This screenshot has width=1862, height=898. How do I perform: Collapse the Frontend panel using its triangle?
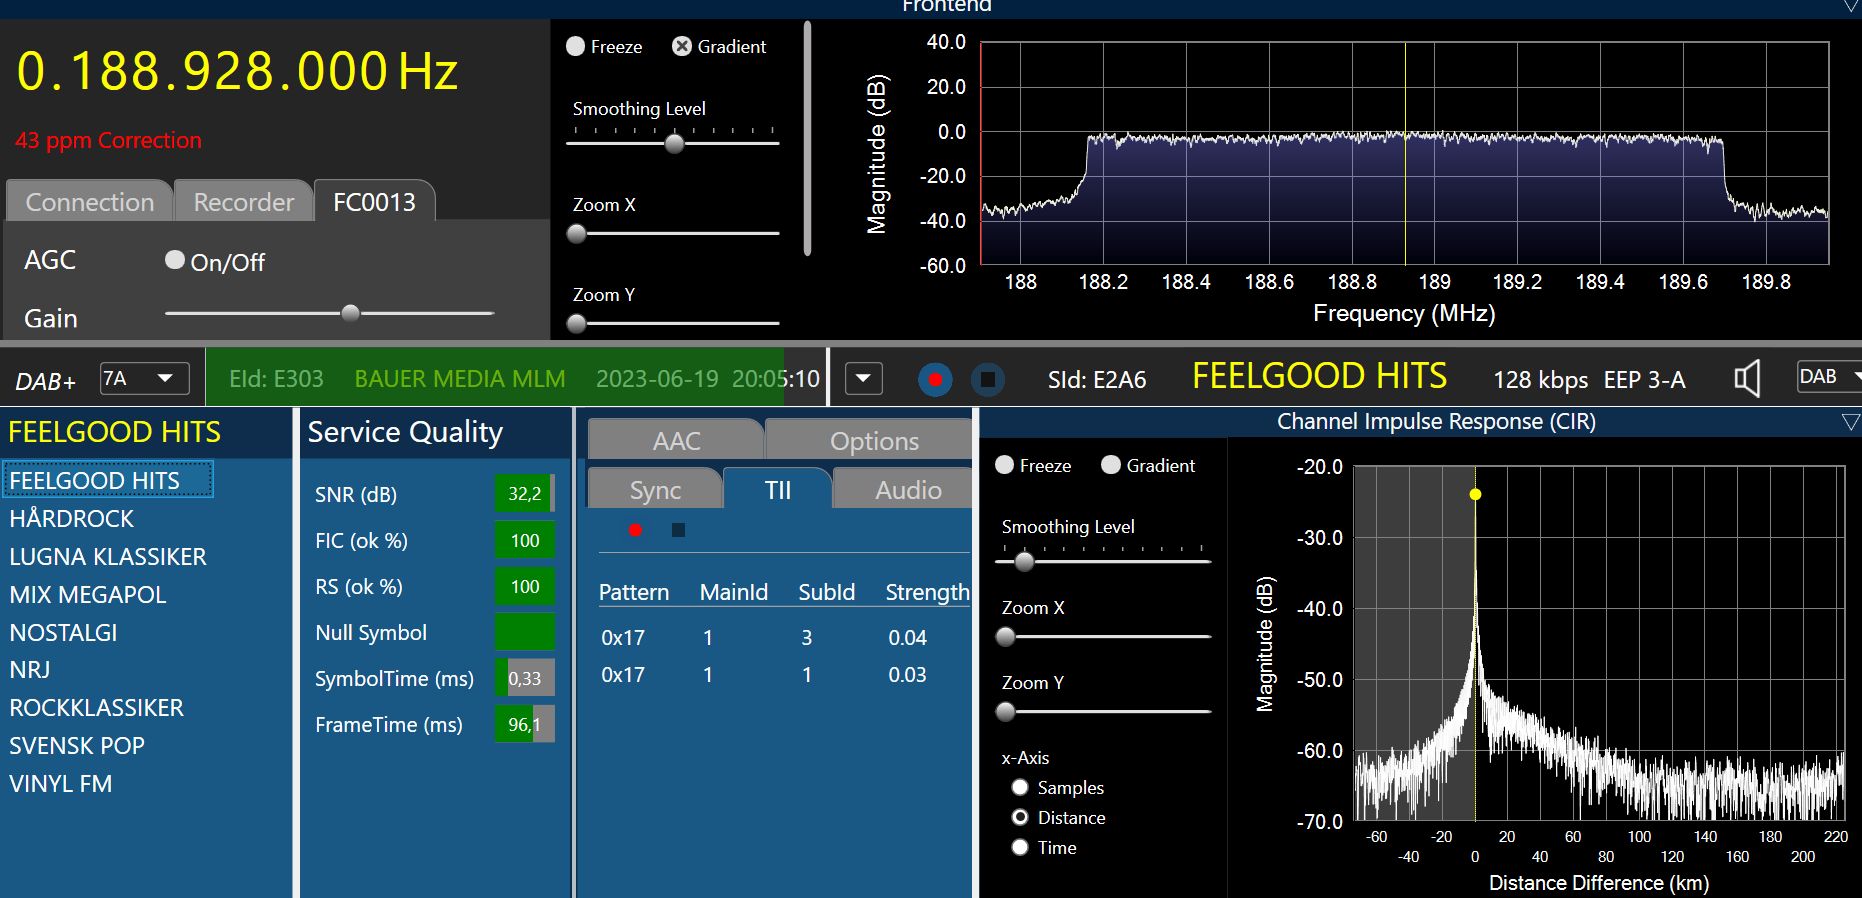tap(1850, 6)
